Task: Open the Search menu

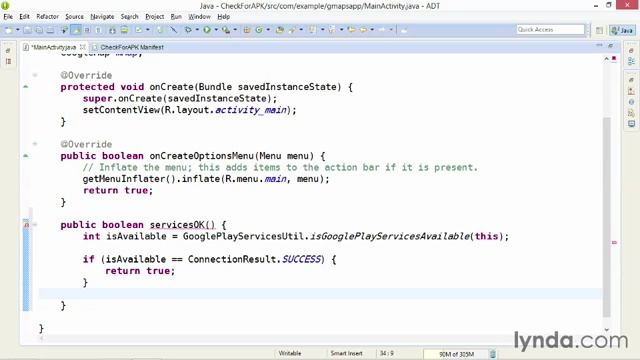Action: (129, 17)
